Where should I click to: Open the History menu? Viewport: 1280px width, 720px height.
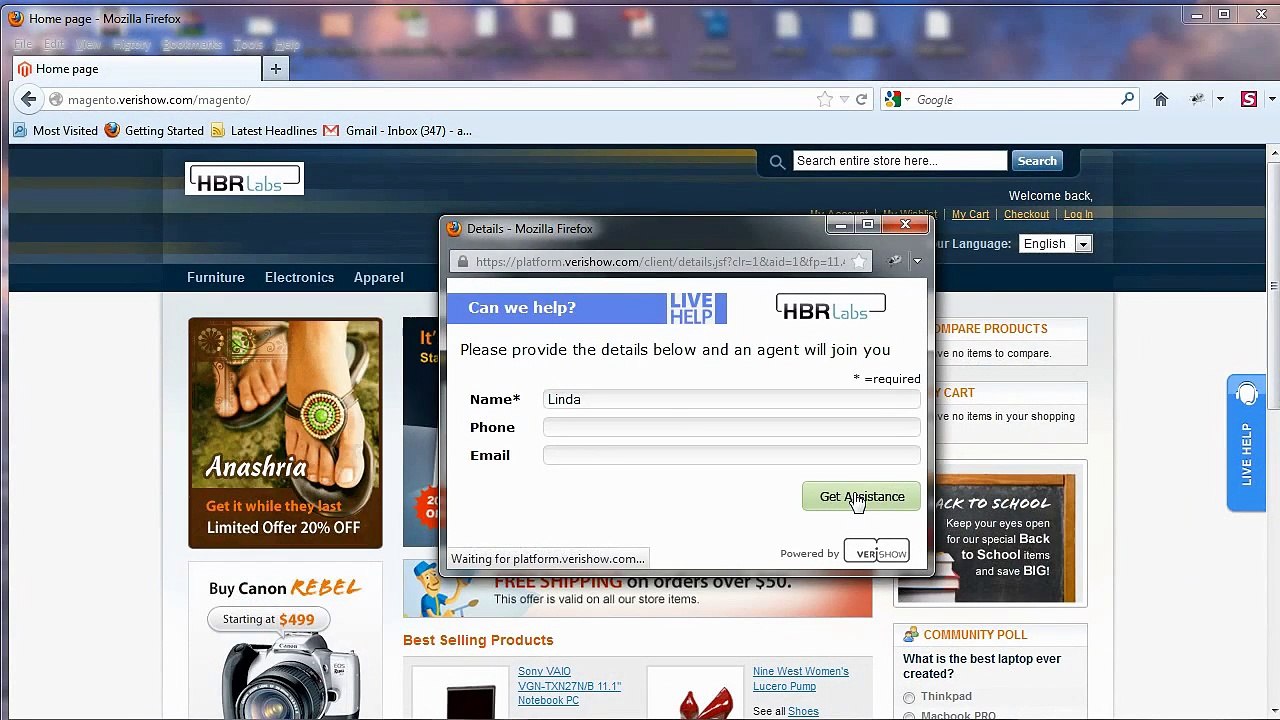click(131, 44)
